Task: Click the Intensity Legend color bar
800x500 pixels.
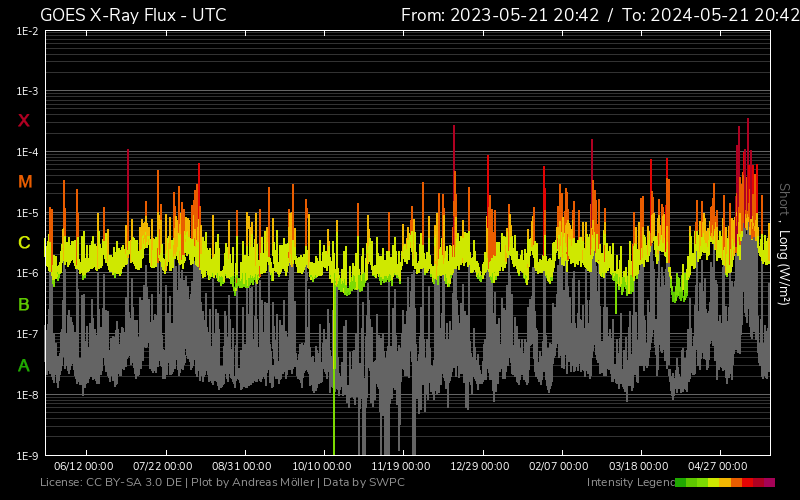Action: pos(725,483)
